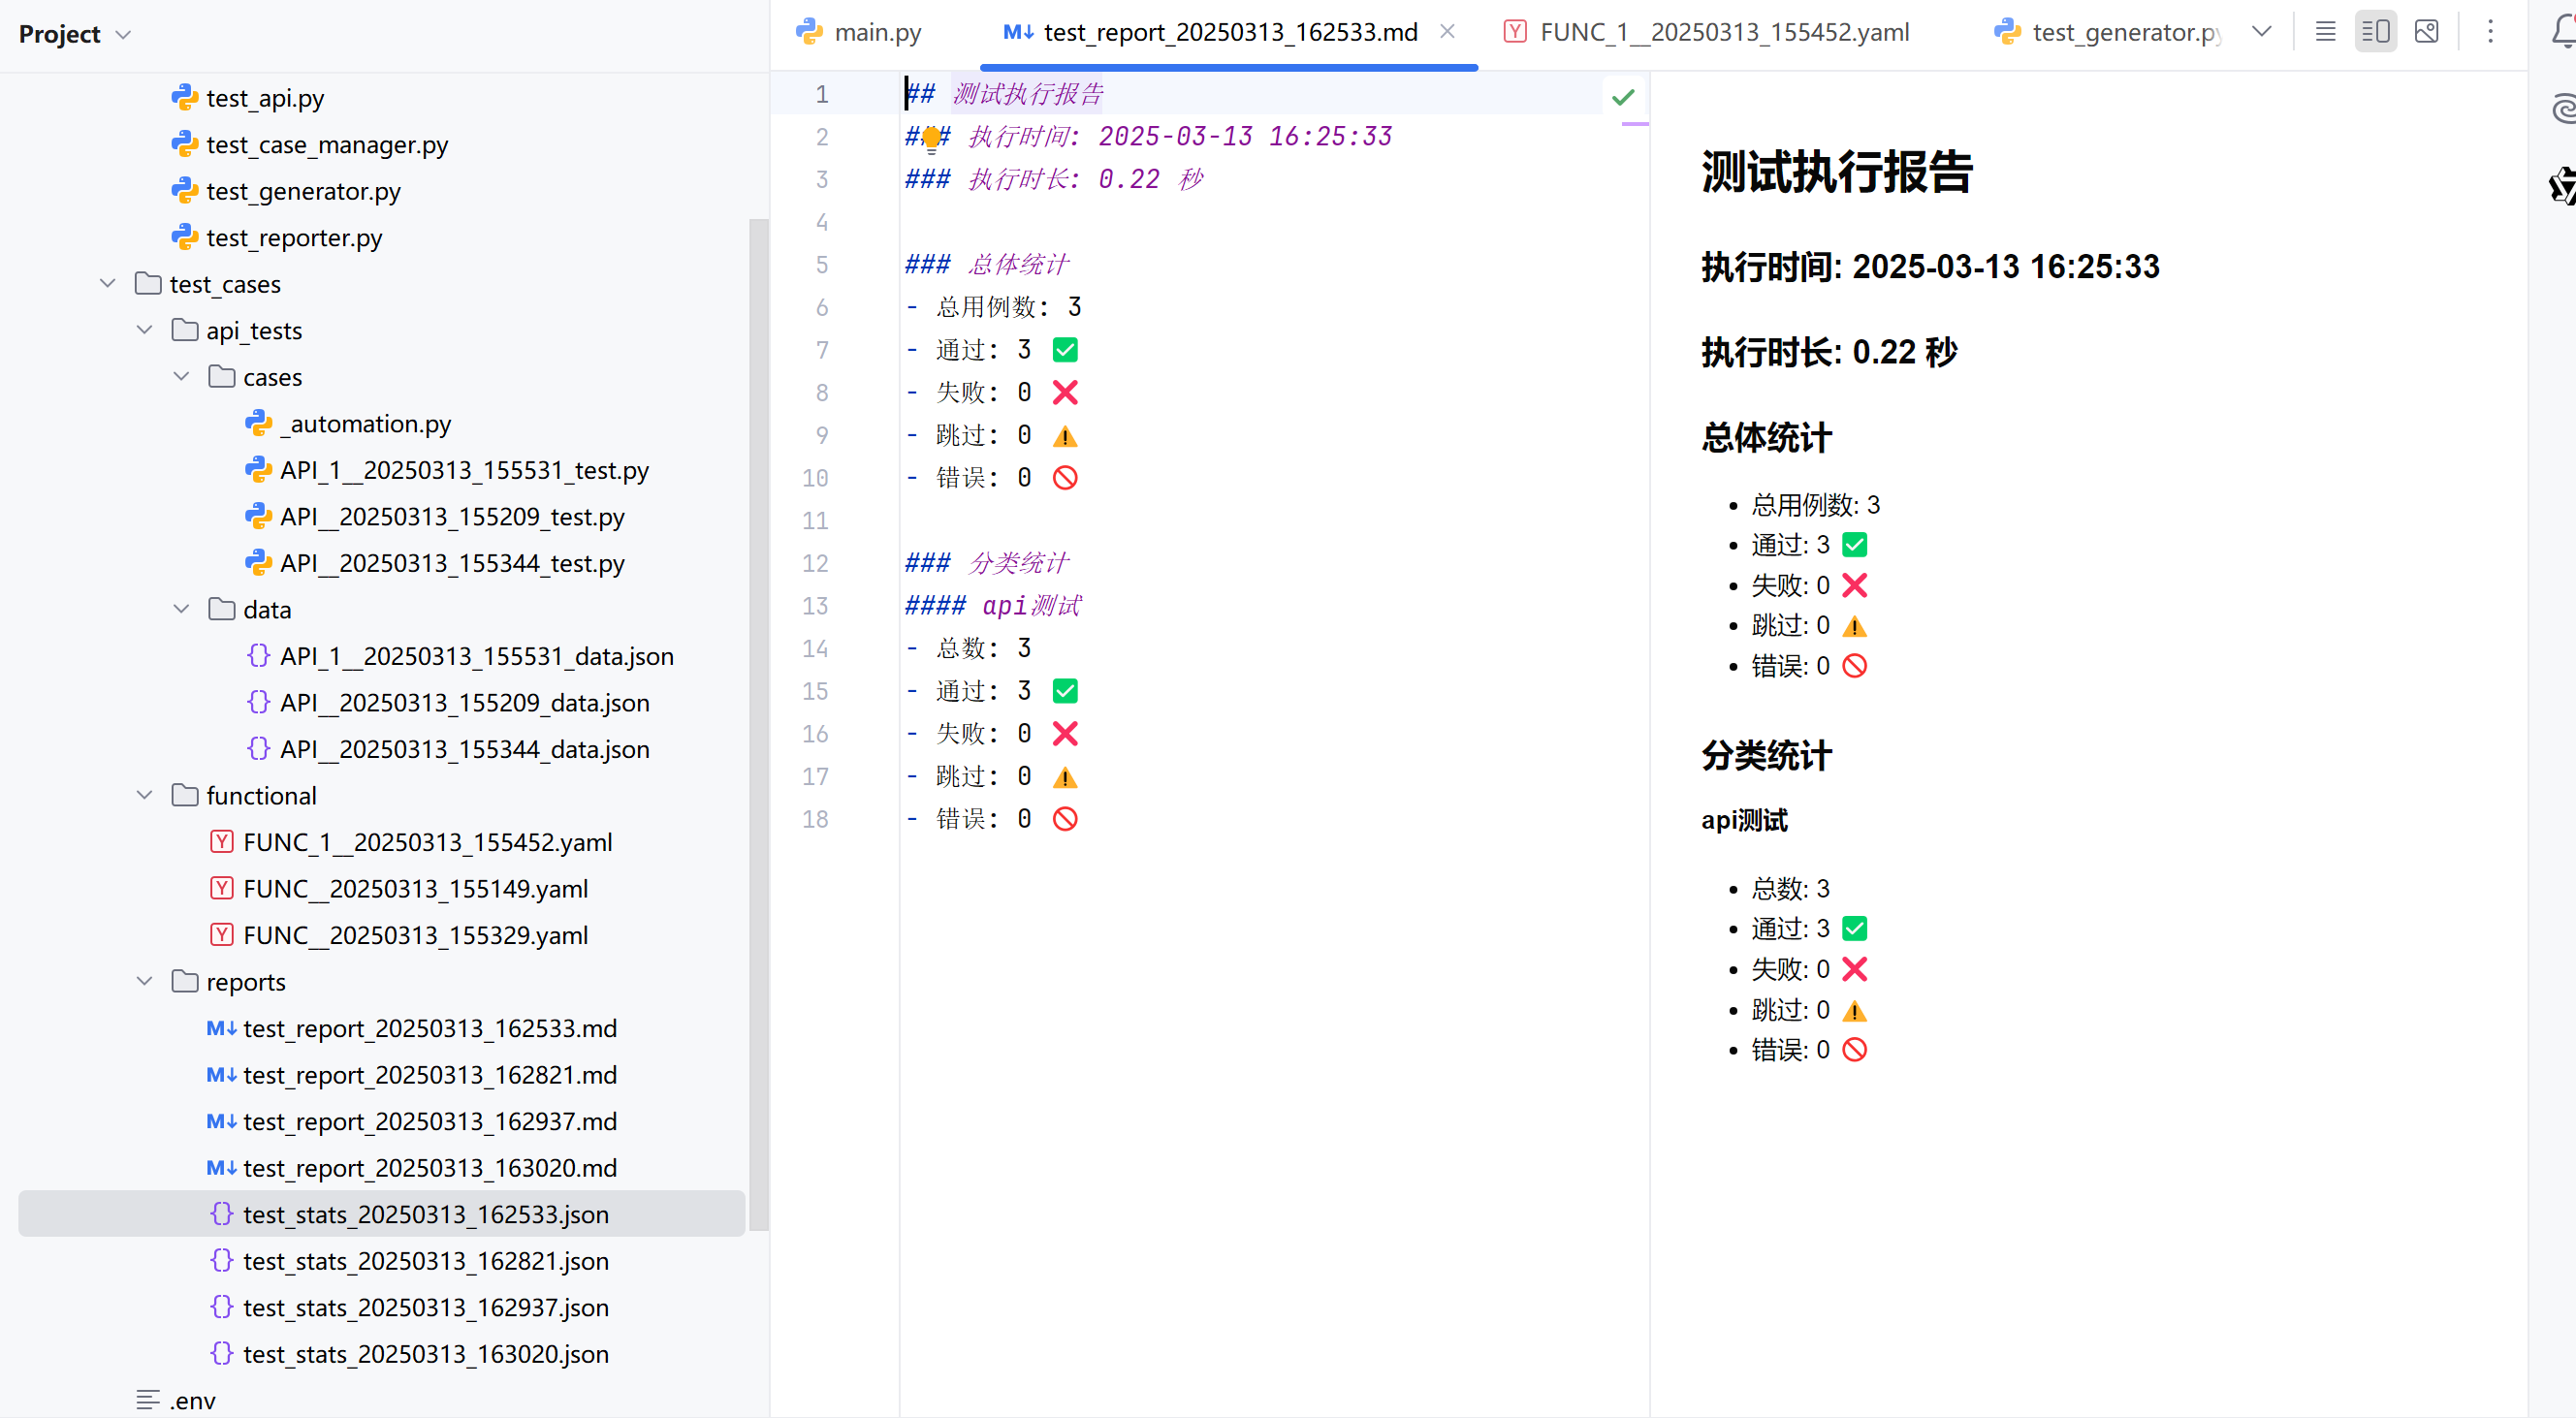Open the notifications bell panel
The height and width of the screenshot is (1418, 2576).
coord(2563,32)
